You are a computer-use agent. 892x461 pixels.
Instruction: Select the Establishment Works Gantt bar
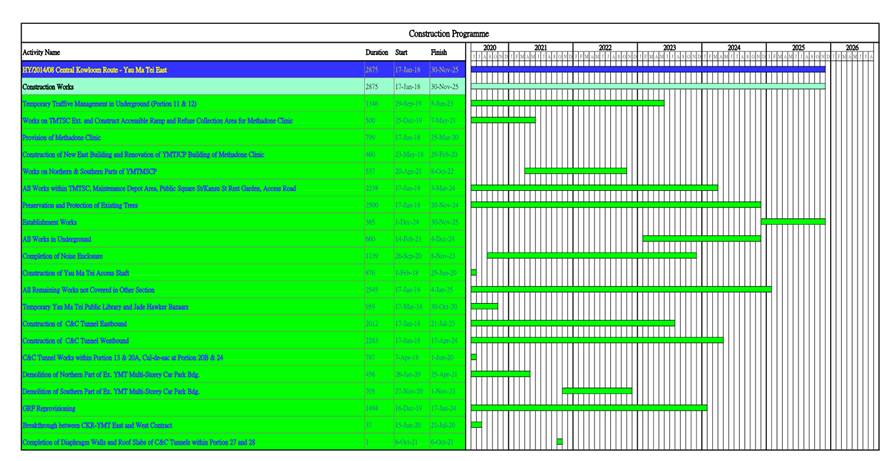(x=793, y=221)
